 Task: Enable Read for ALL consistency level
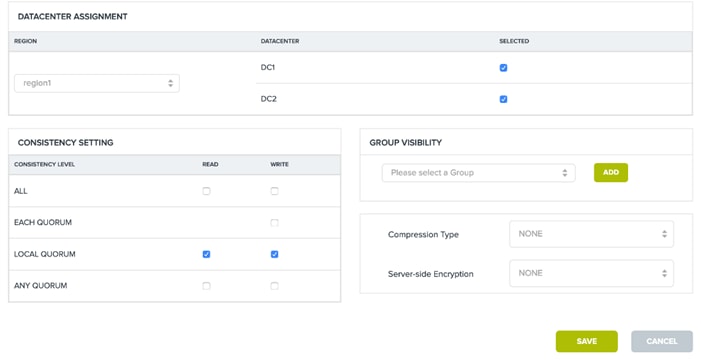pos(206,191)
